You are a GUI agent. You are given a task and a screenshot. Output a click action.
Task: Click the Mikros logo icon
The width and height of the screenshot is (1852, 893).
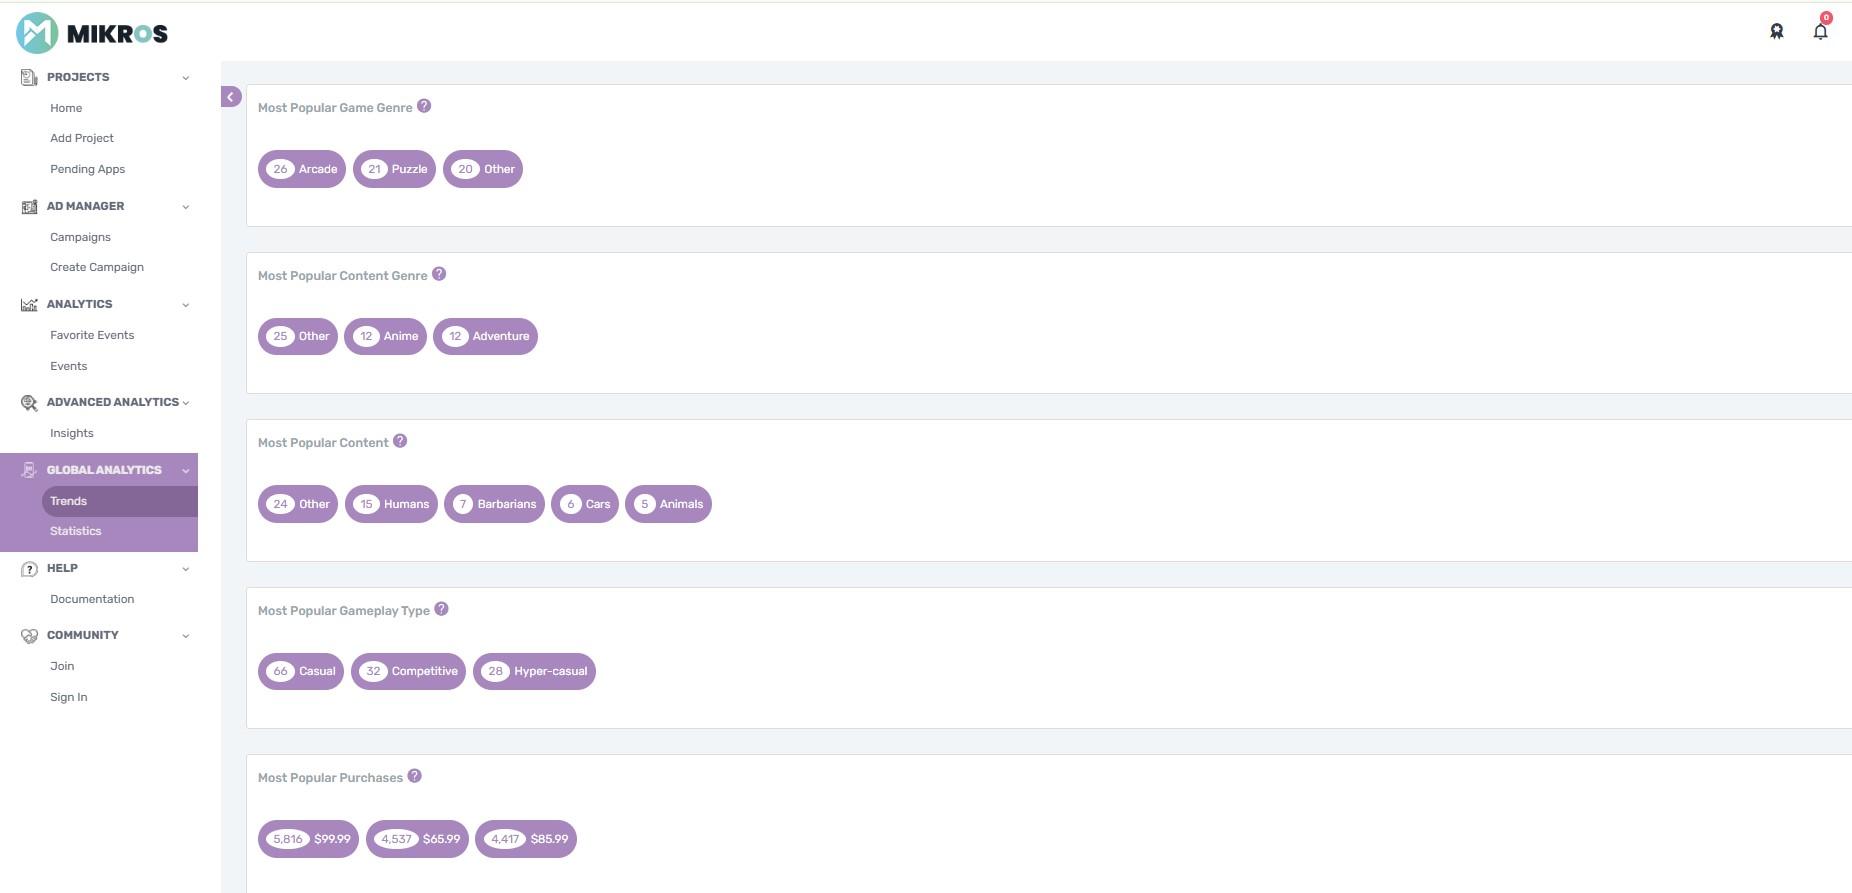point(37,33)
